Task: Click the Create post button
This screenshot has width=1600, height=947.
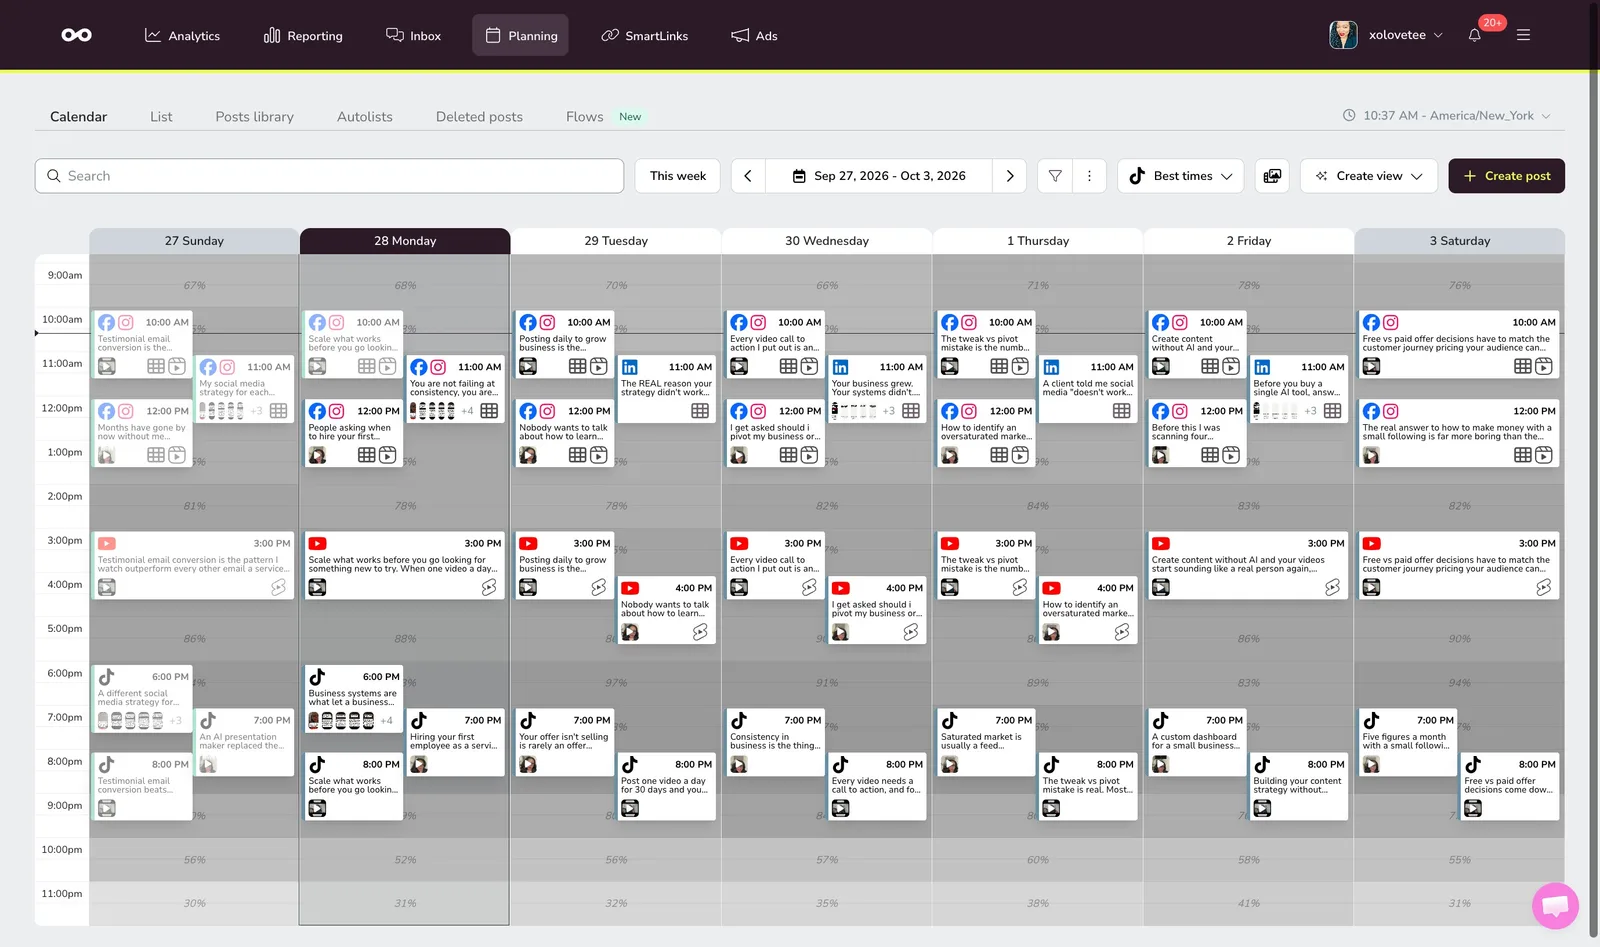Action: pyautogui.click(x=1507, y=176)
